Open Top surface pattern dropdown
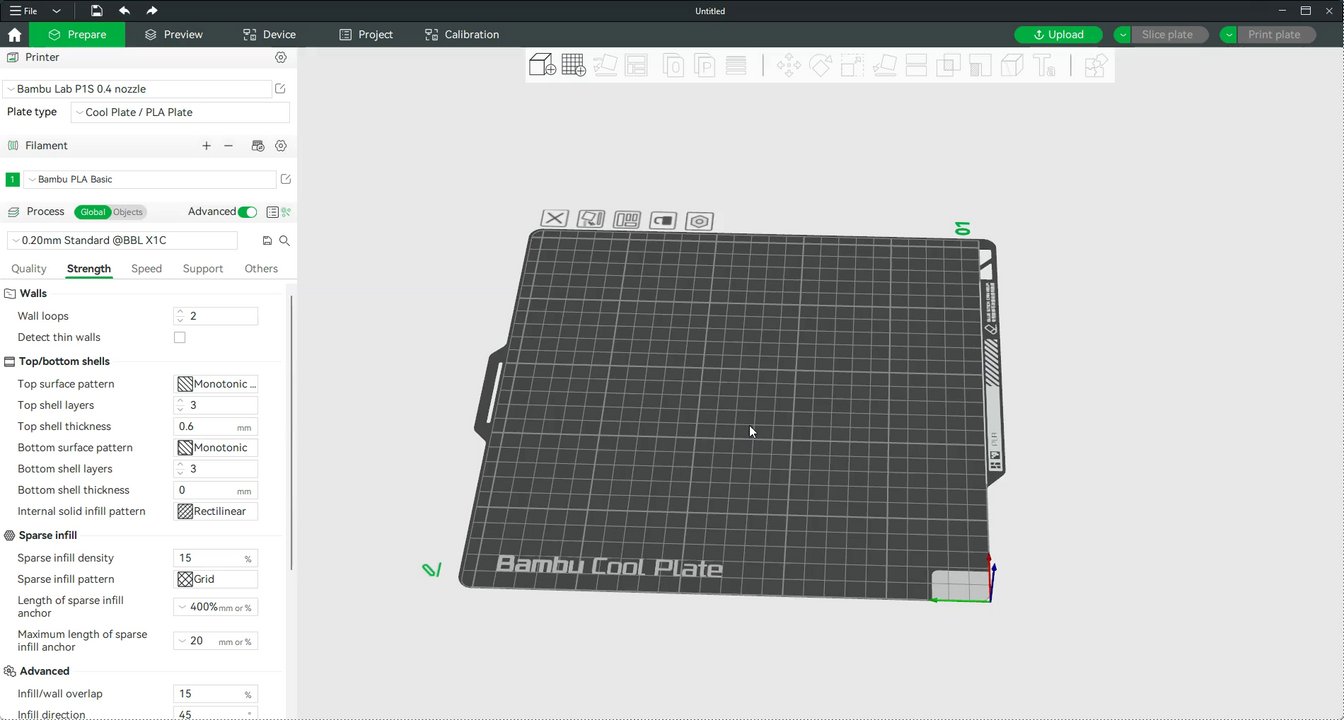The width and height of the screenshot is (1344, 720). 216,384
